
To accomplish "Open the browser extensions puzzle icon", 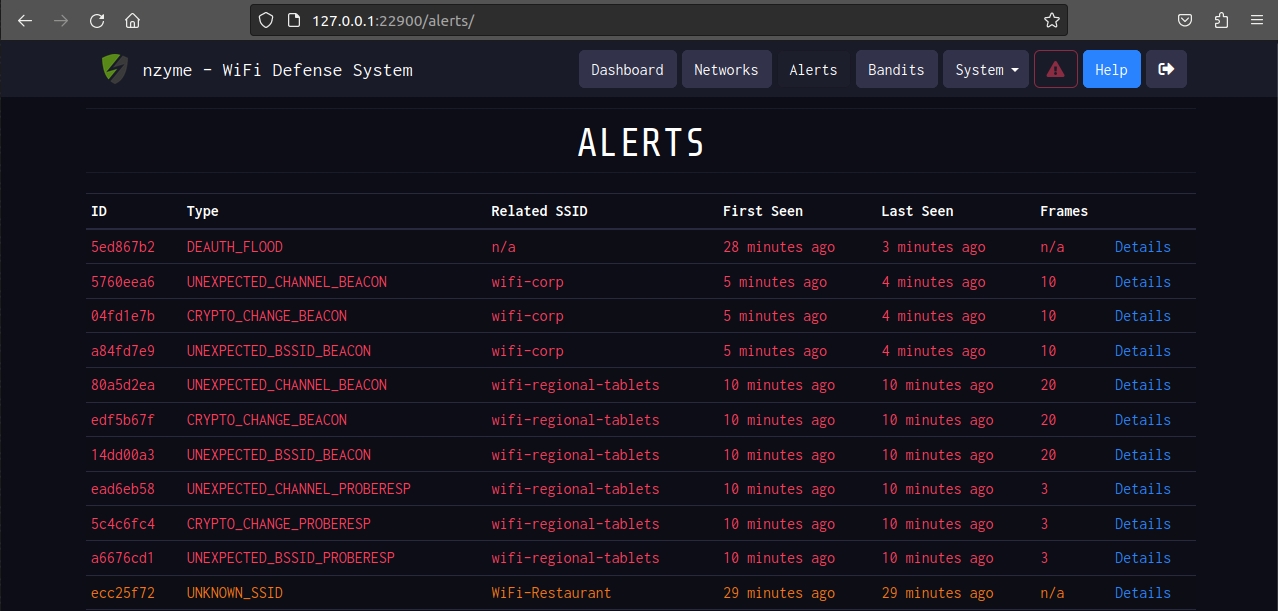I will coord(1221,20).
